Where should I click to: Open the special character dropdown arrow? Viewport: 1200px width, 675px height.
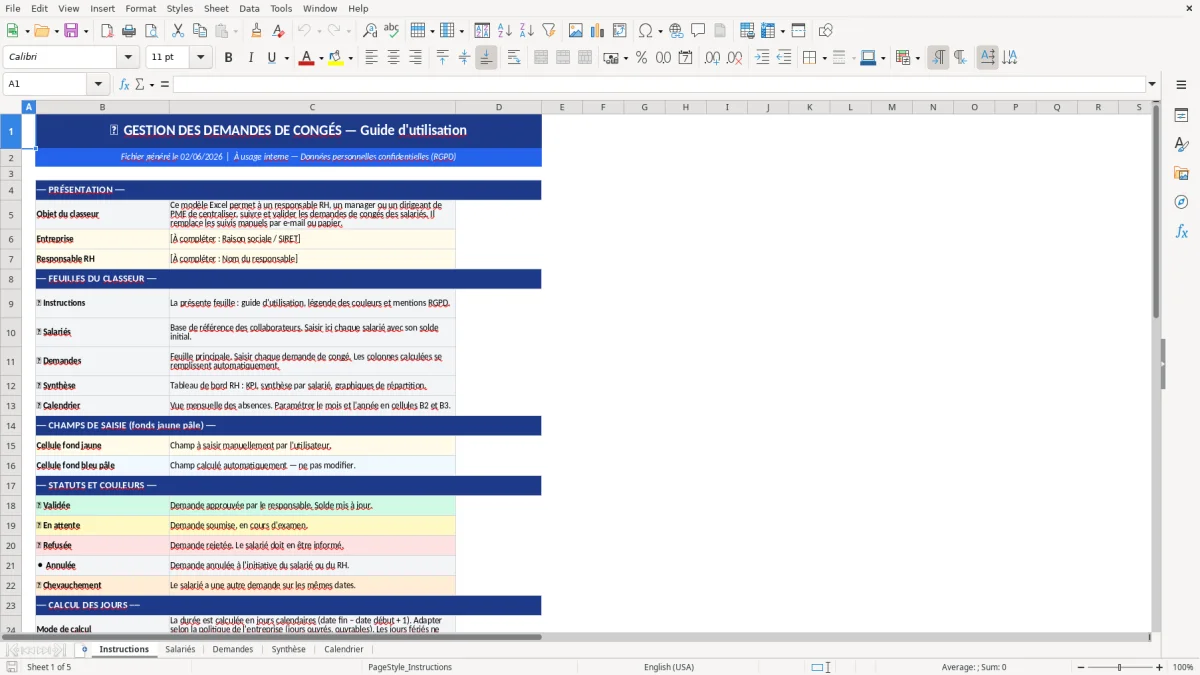pos(661,31)
